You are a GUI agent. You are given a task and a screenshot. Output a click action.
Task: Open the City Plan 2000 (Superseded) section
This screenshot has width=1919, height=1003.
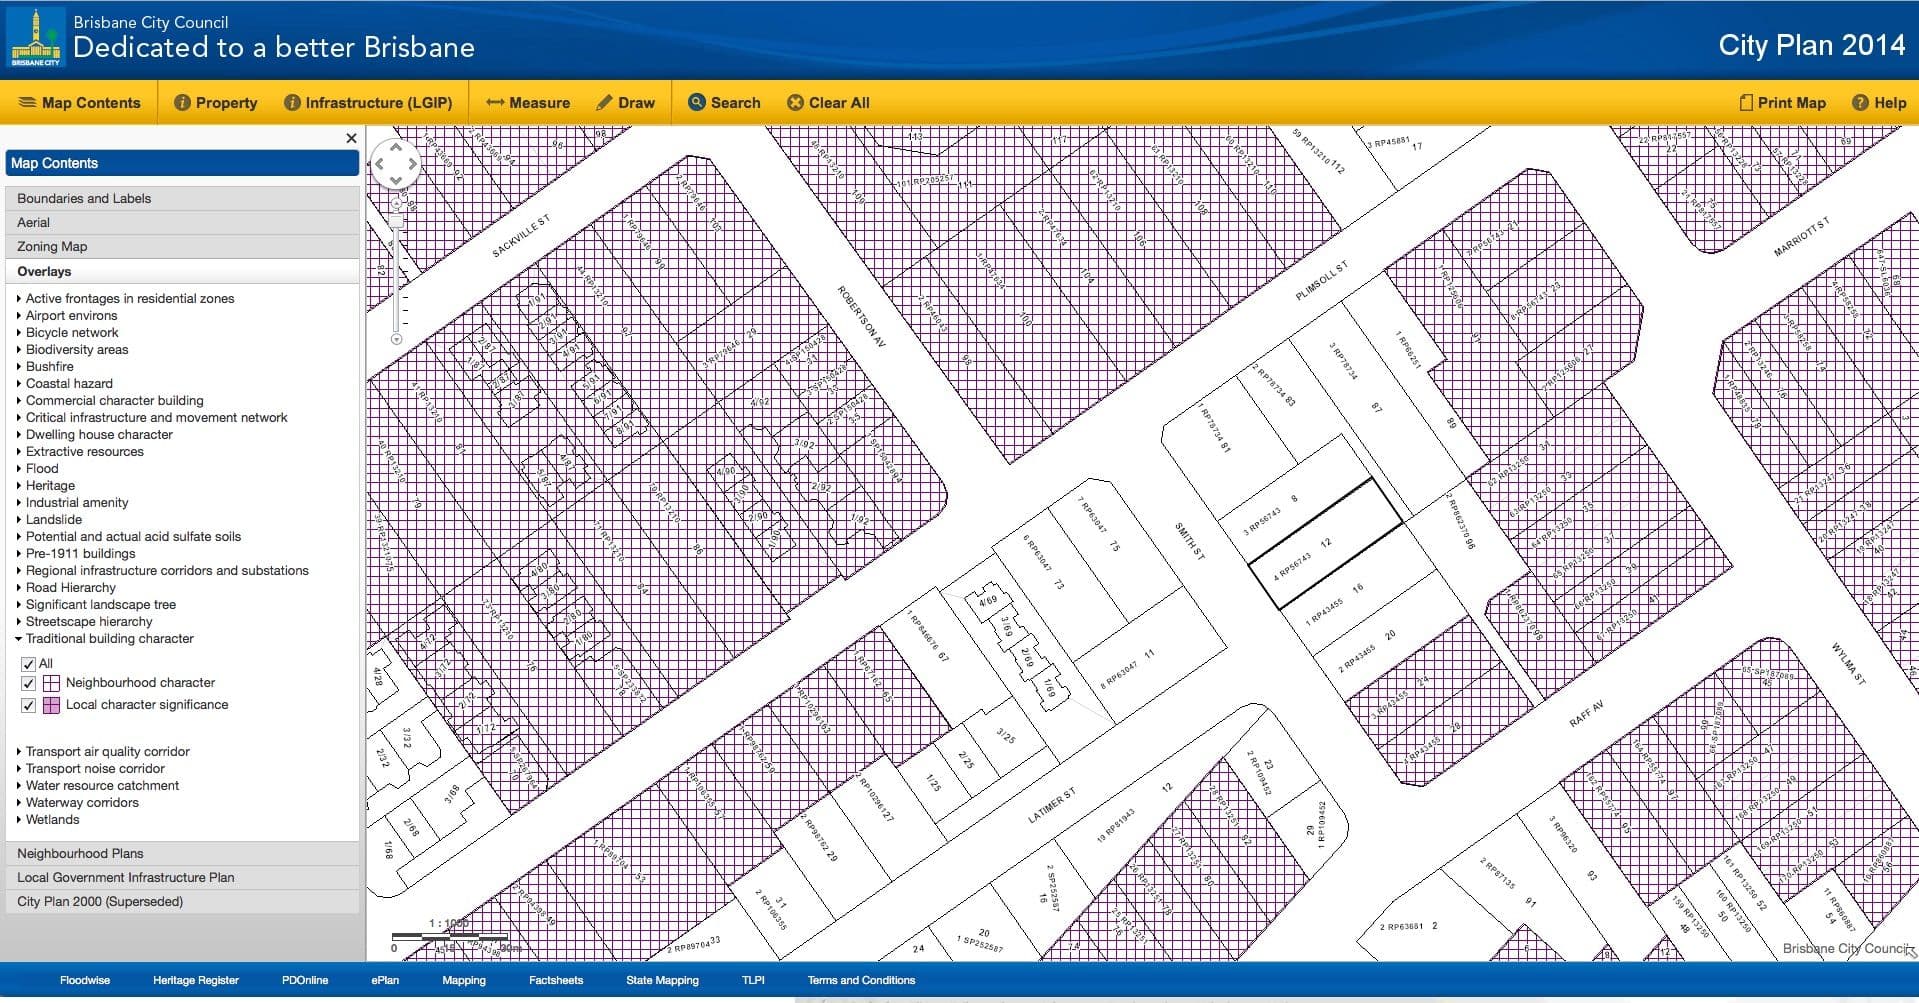pyautogui.click(x=182, y=901)
